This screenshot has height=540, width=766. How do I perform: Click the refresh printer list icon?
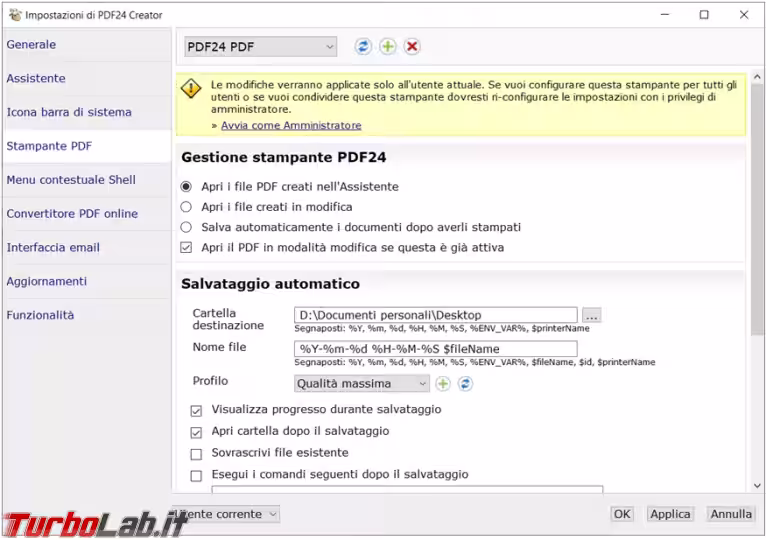pos(363,47)
